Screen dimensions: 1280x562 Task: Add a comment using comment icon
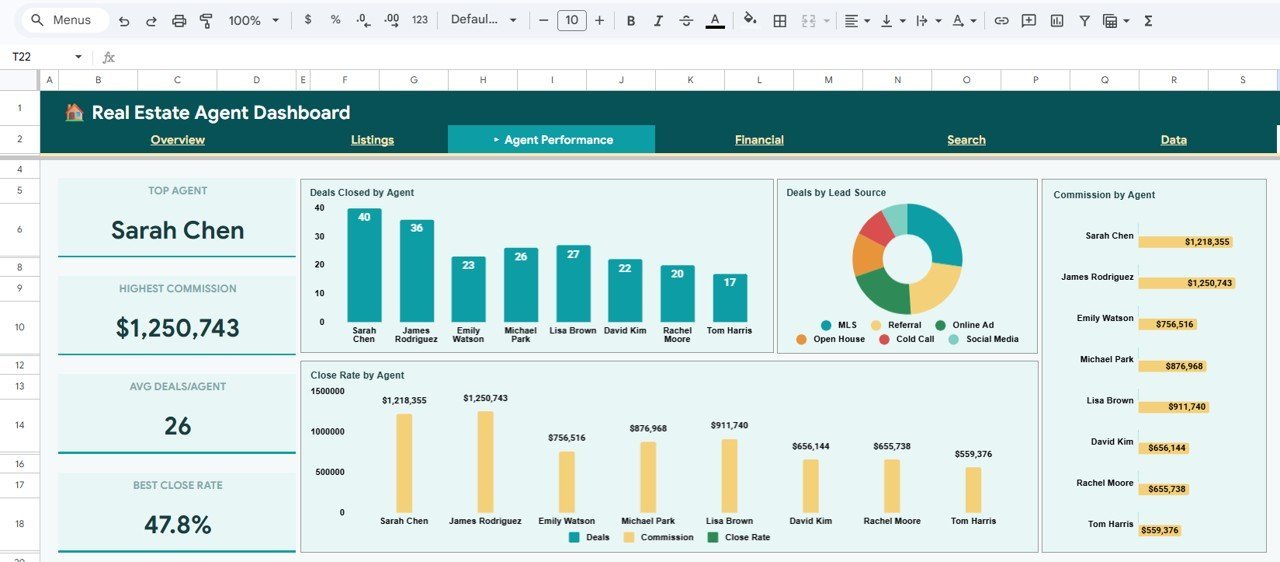pos(1029,21)
